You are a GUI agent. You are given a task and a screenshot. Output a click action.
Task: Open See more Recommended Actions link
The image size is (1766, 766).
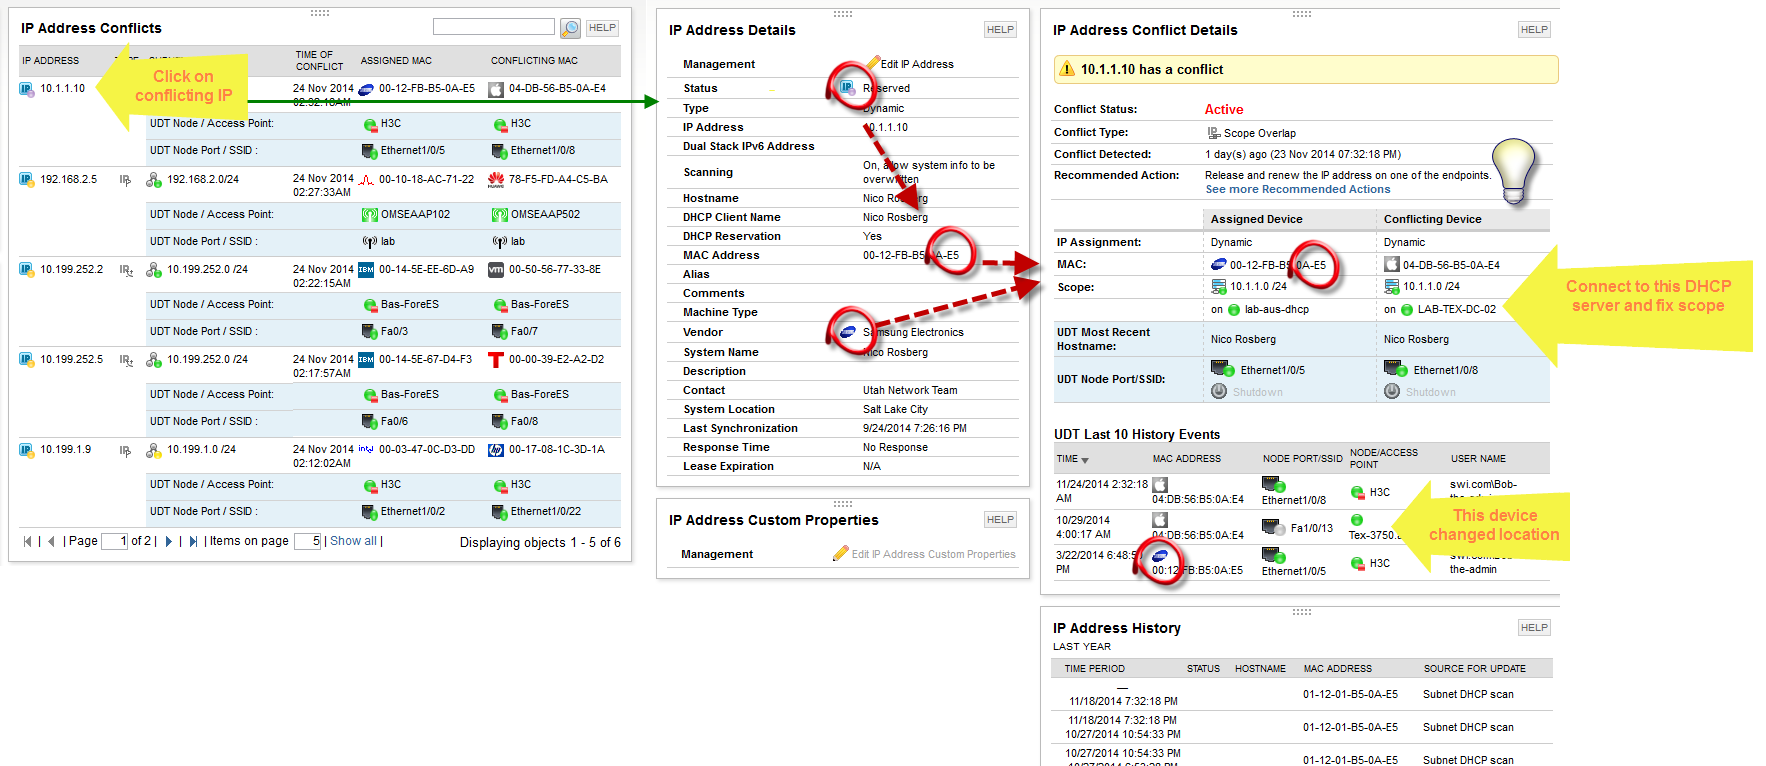tap(1298, 189)
